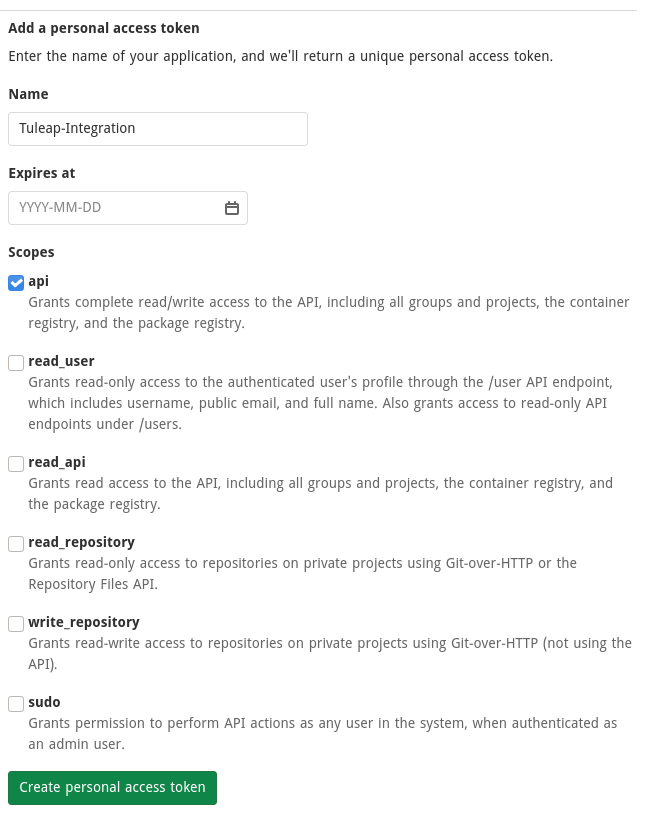
Task: Click the YYYY-MM-DD expiration date field
Action: point(110,207)
